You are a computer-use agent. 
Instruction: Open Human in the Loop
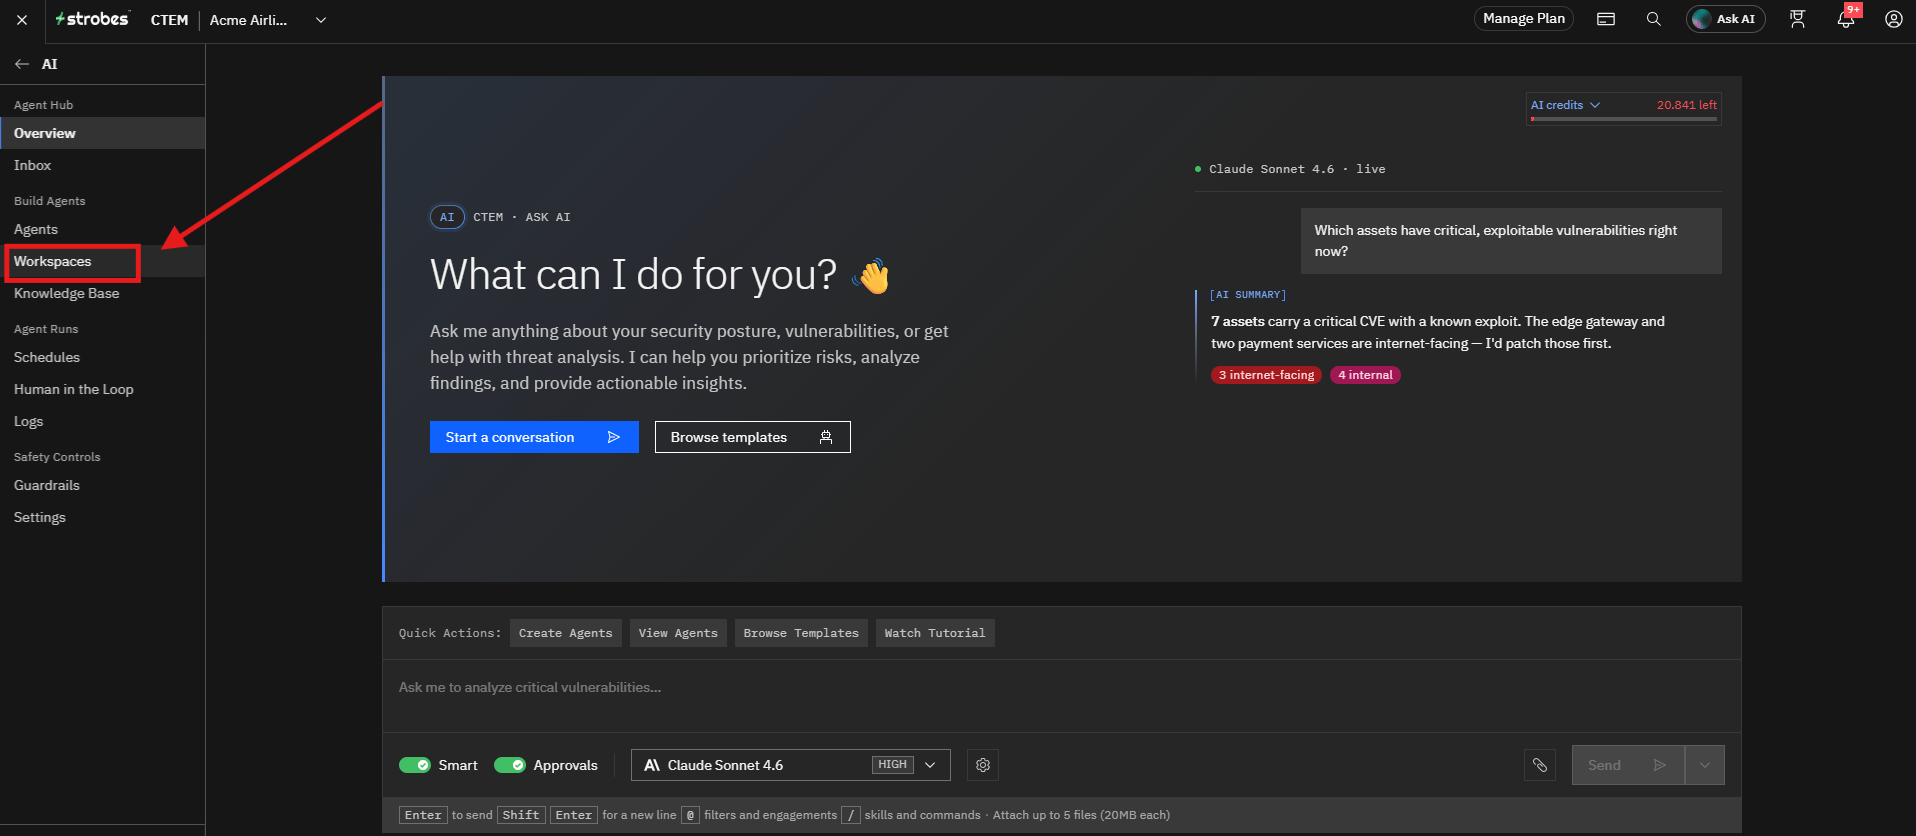[103, 389]
